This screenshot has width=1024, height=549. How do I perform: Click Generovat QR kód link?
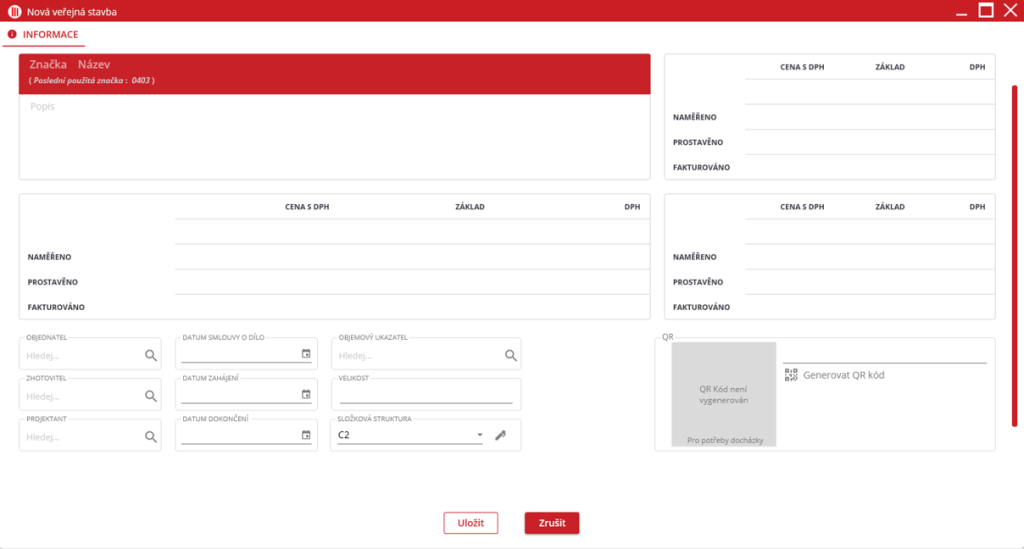point(843,375)
